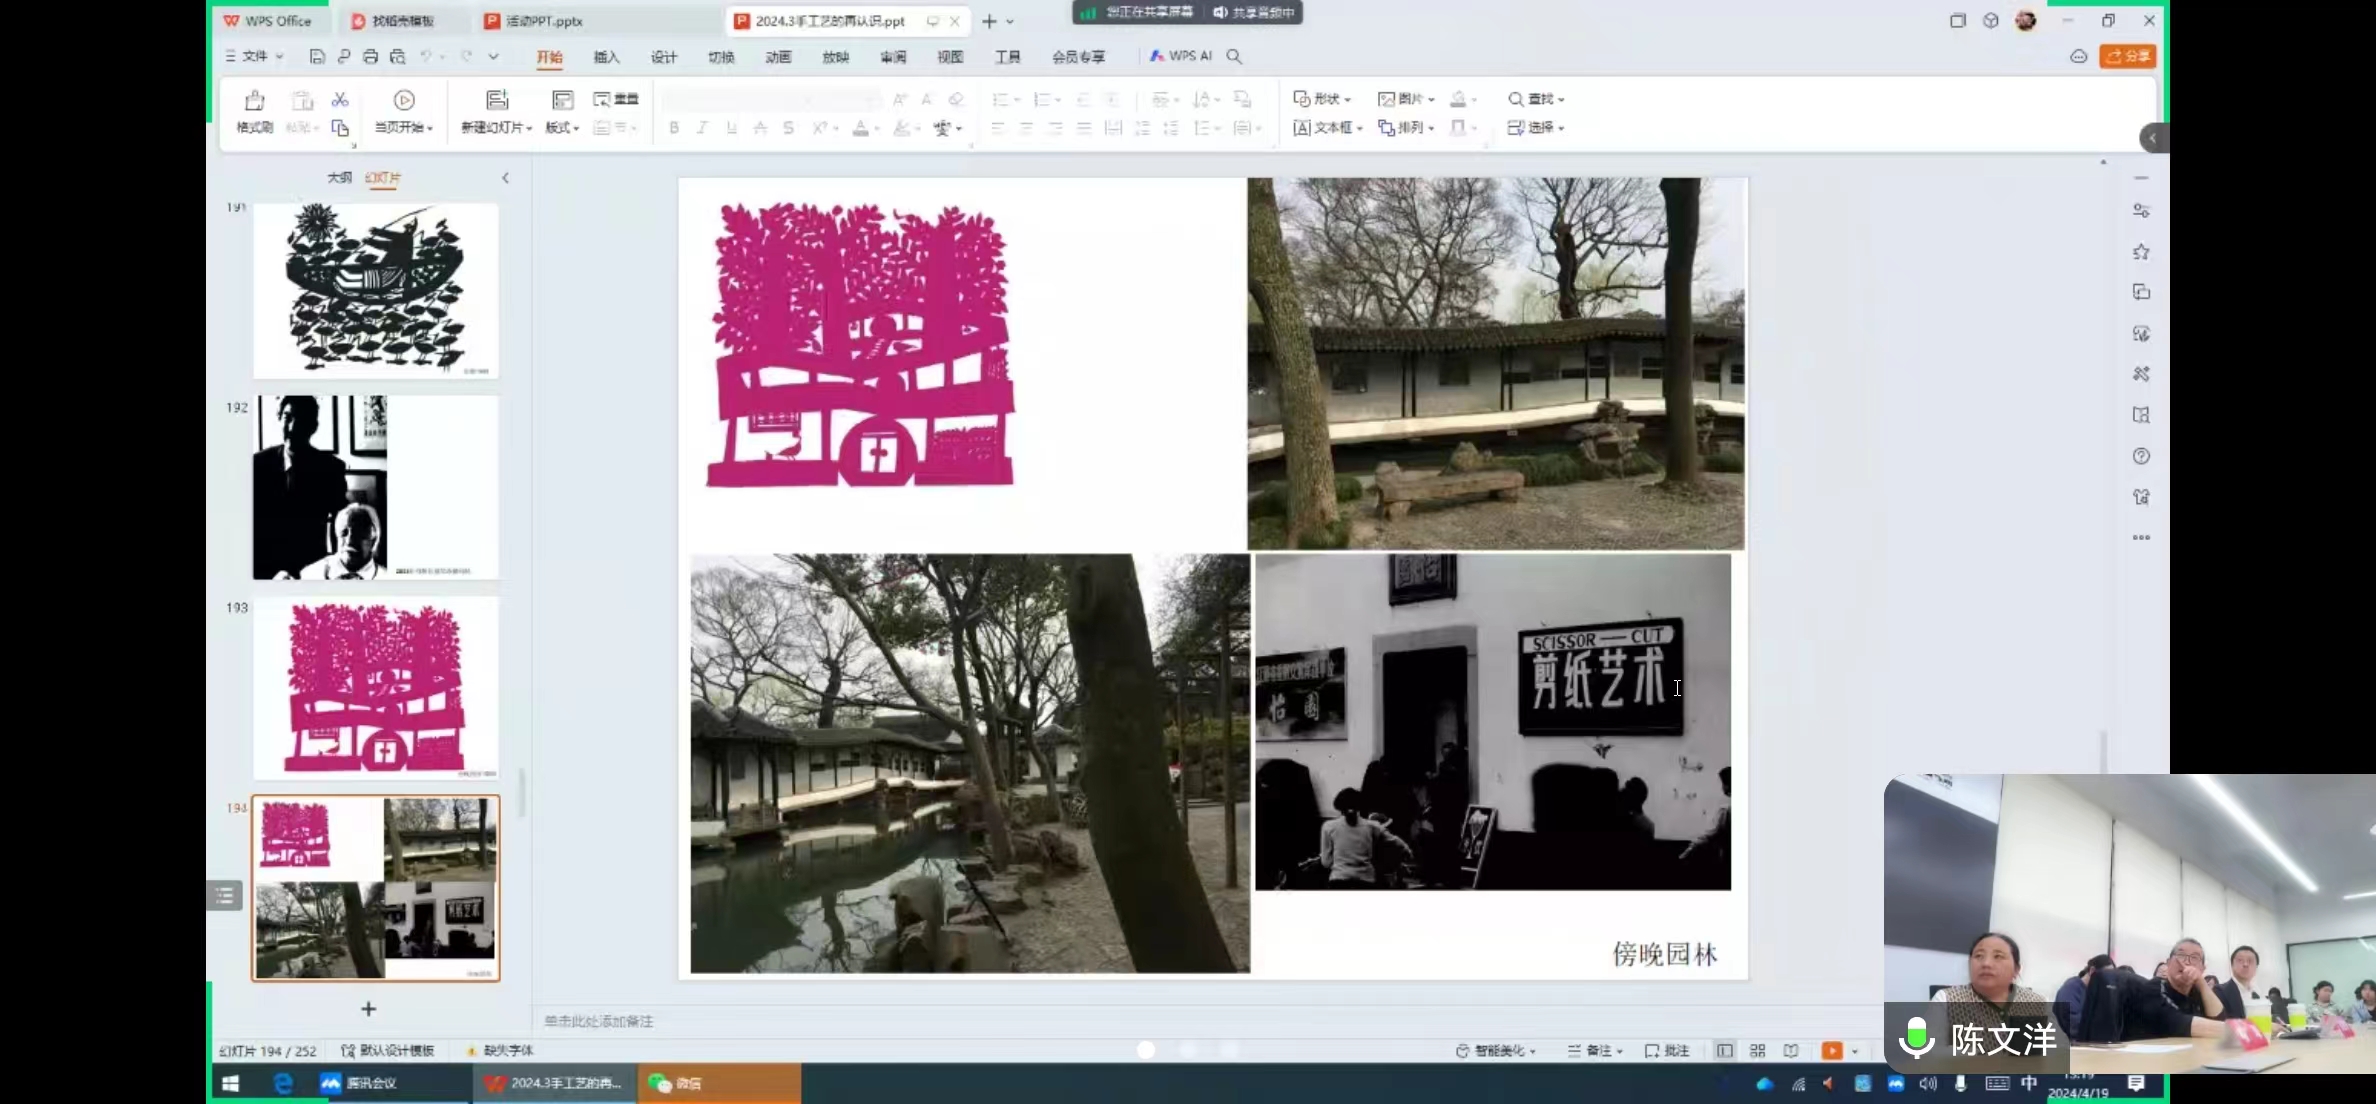
Task: Click the Italic I icon
Action: [703, 128]
